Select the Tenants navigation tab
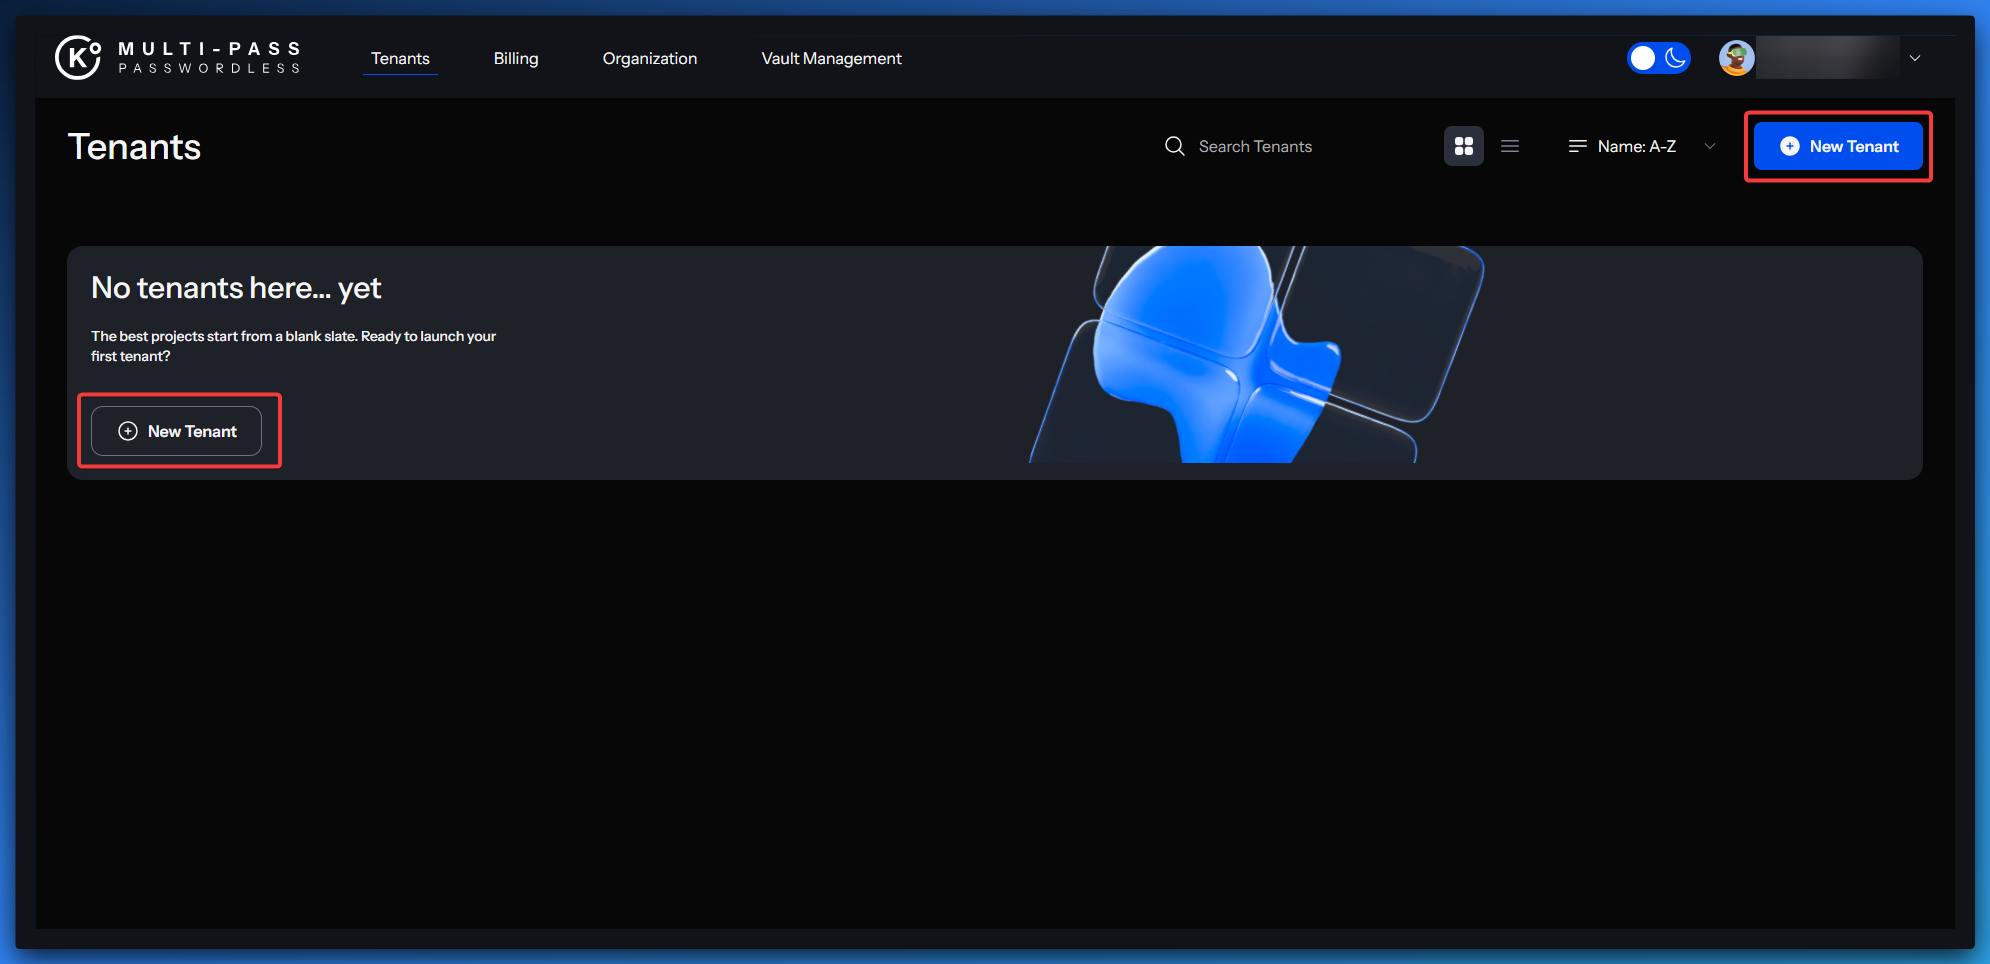This screenshot has width=1990, height=964. click(x=400, y=58)
